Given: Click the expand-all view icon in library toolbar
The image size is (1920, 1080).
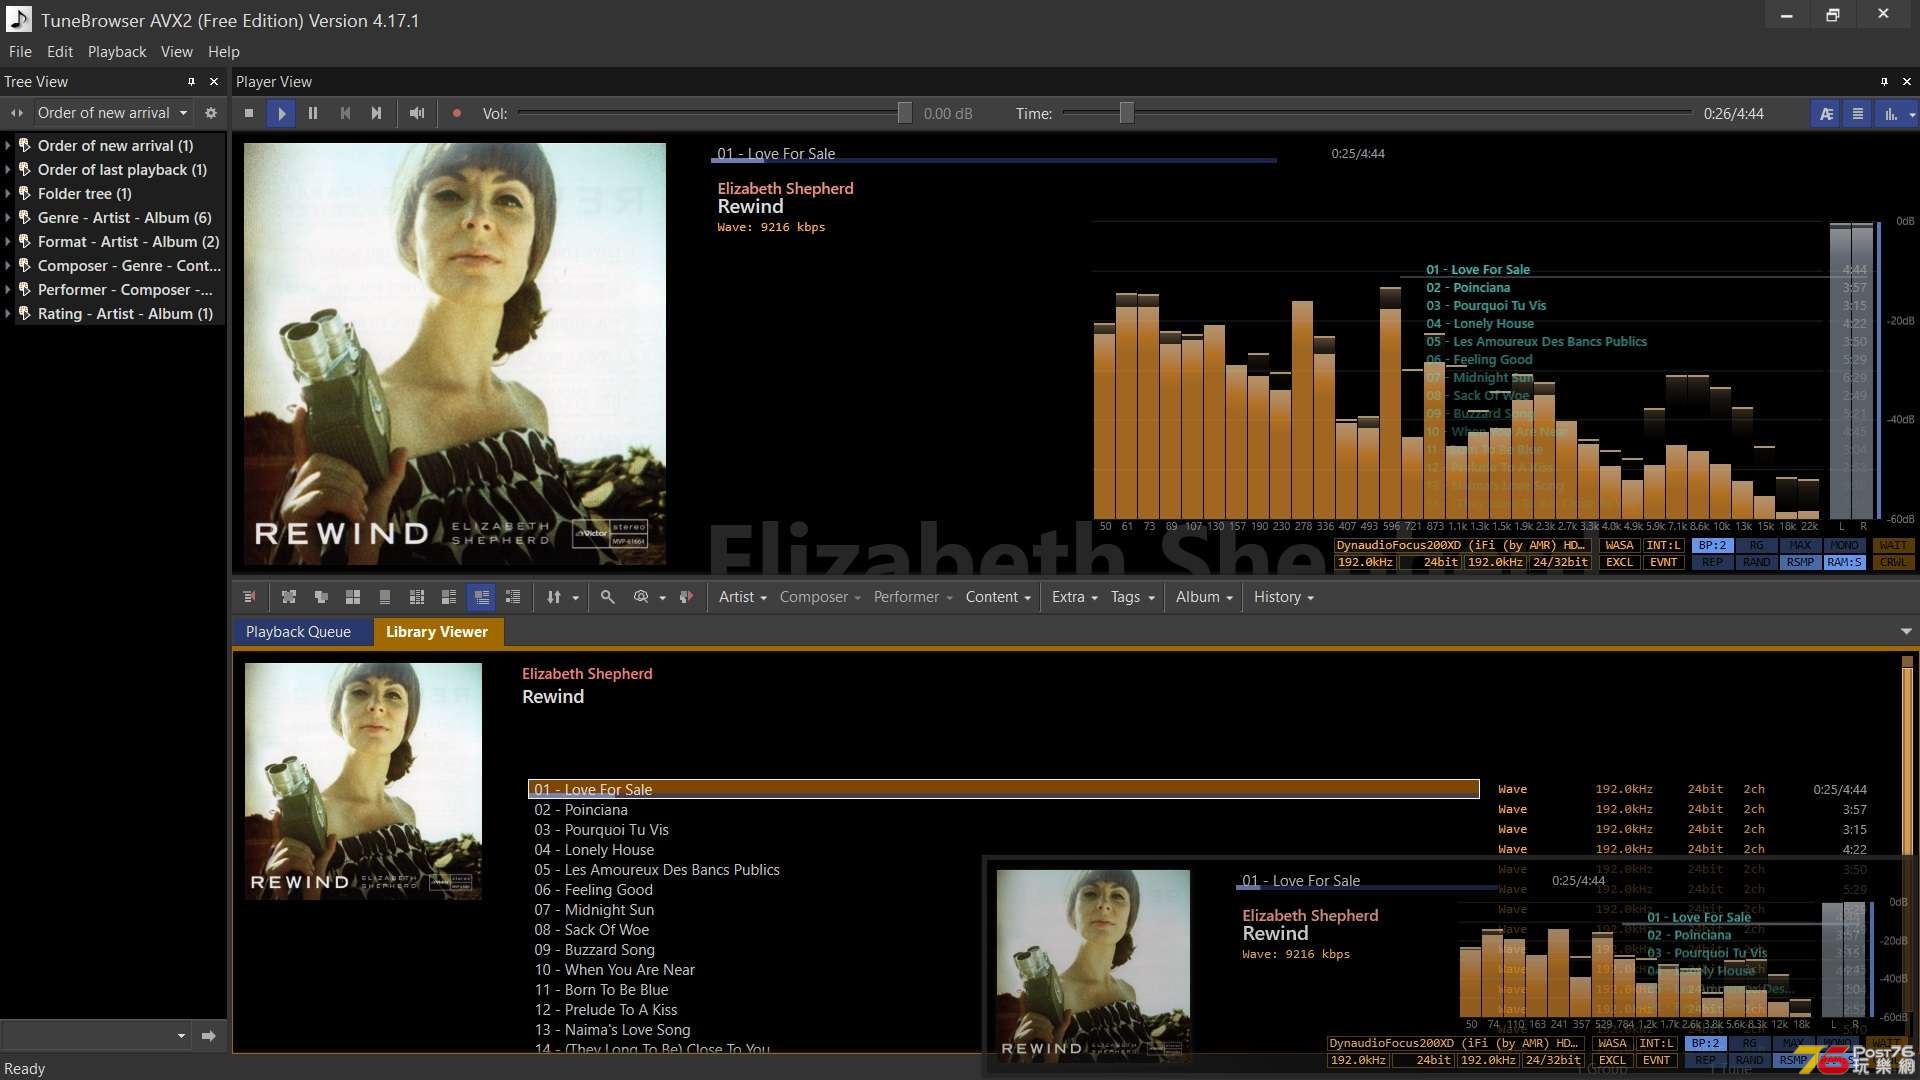Looking at the screenshot, I should point(289,597).
